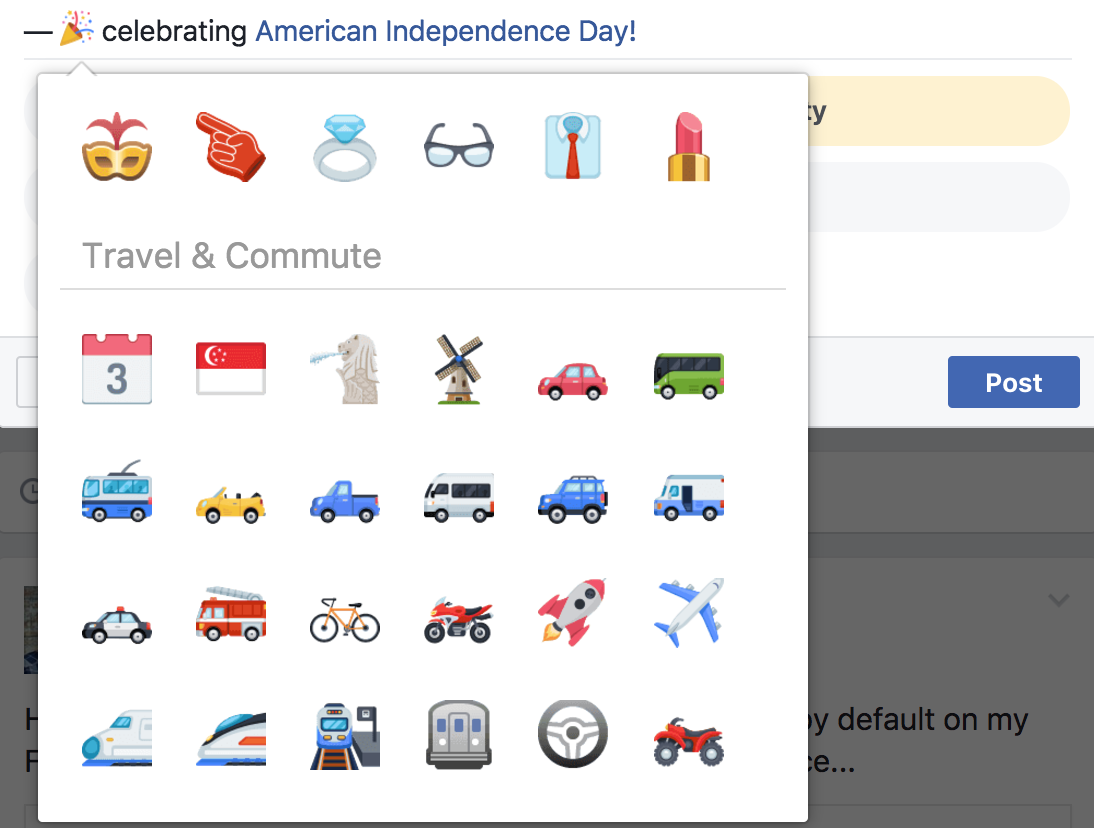The width and height of the screenshot is (1094, 828).
Task: Select the shirt and tie emoji
Action: click(x=573, y=145)
